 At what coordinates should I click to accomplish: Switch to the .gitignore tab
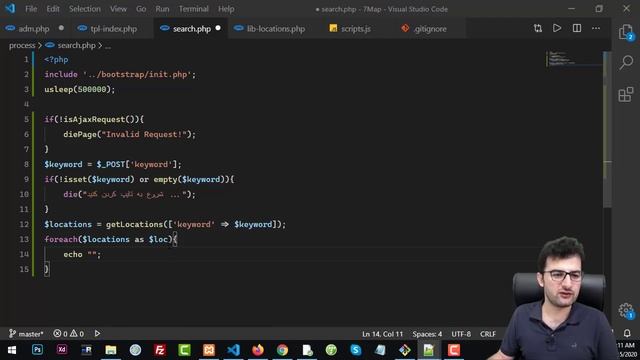[x=430, y=29]
